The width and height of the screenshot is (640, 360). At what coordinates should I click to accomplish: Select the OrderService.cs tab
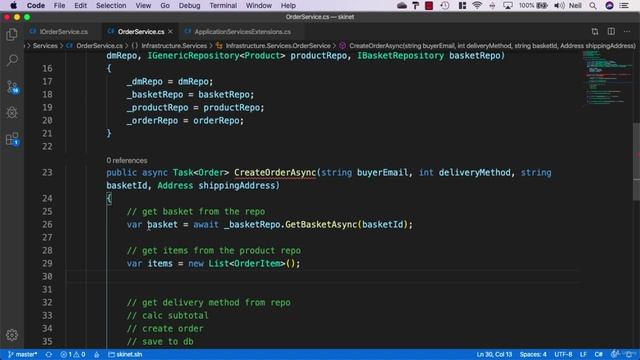click(x=140, y=31)
